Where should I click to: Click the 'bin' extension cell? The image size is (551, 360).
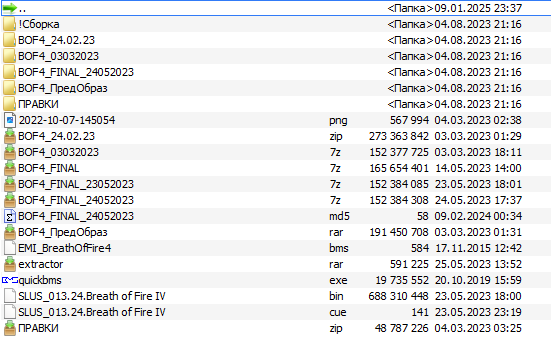336,296
